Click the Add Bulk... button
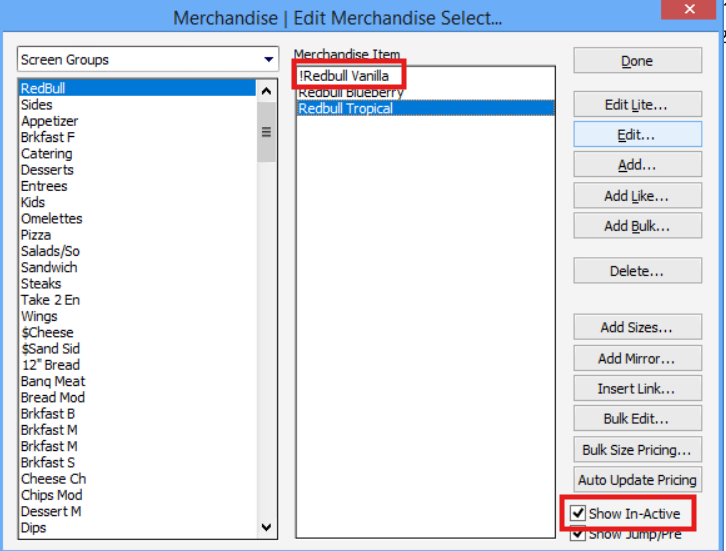The image size is (726, 551). [x=637, y=226]
